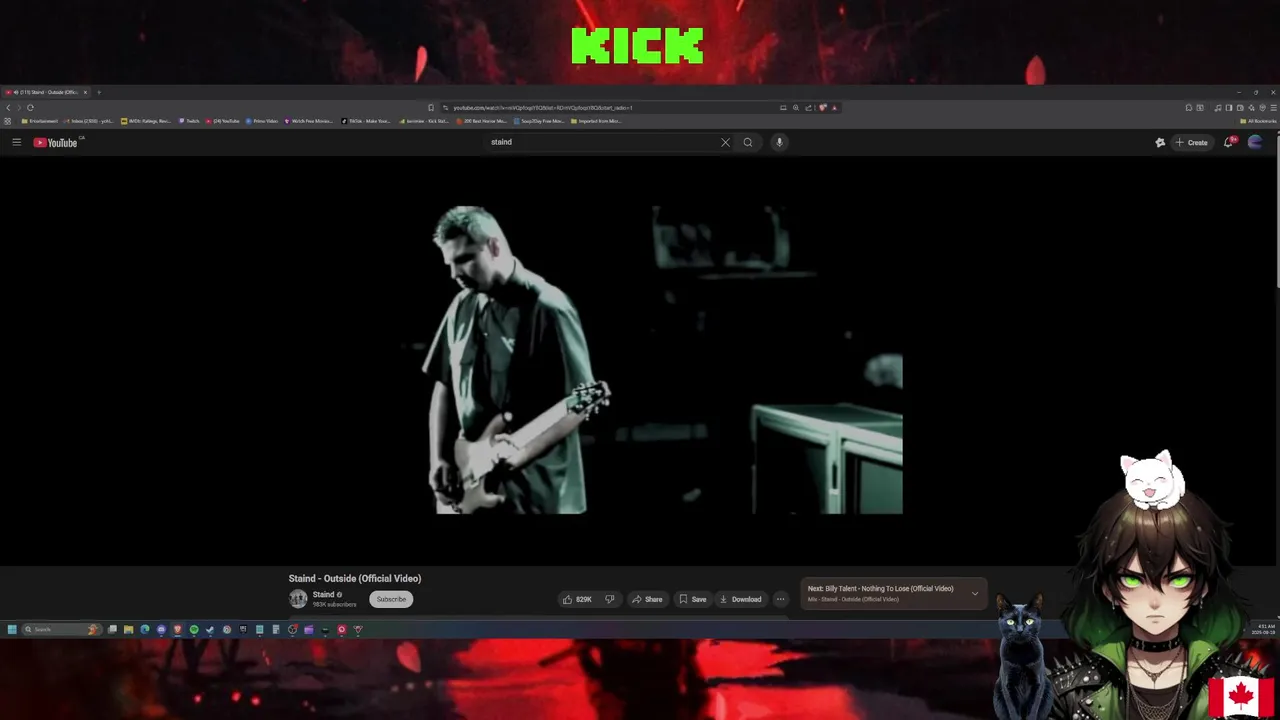1280x720 pixels.
Task: Click the zoom magnifier in address bar
Action: pos(796,107)
